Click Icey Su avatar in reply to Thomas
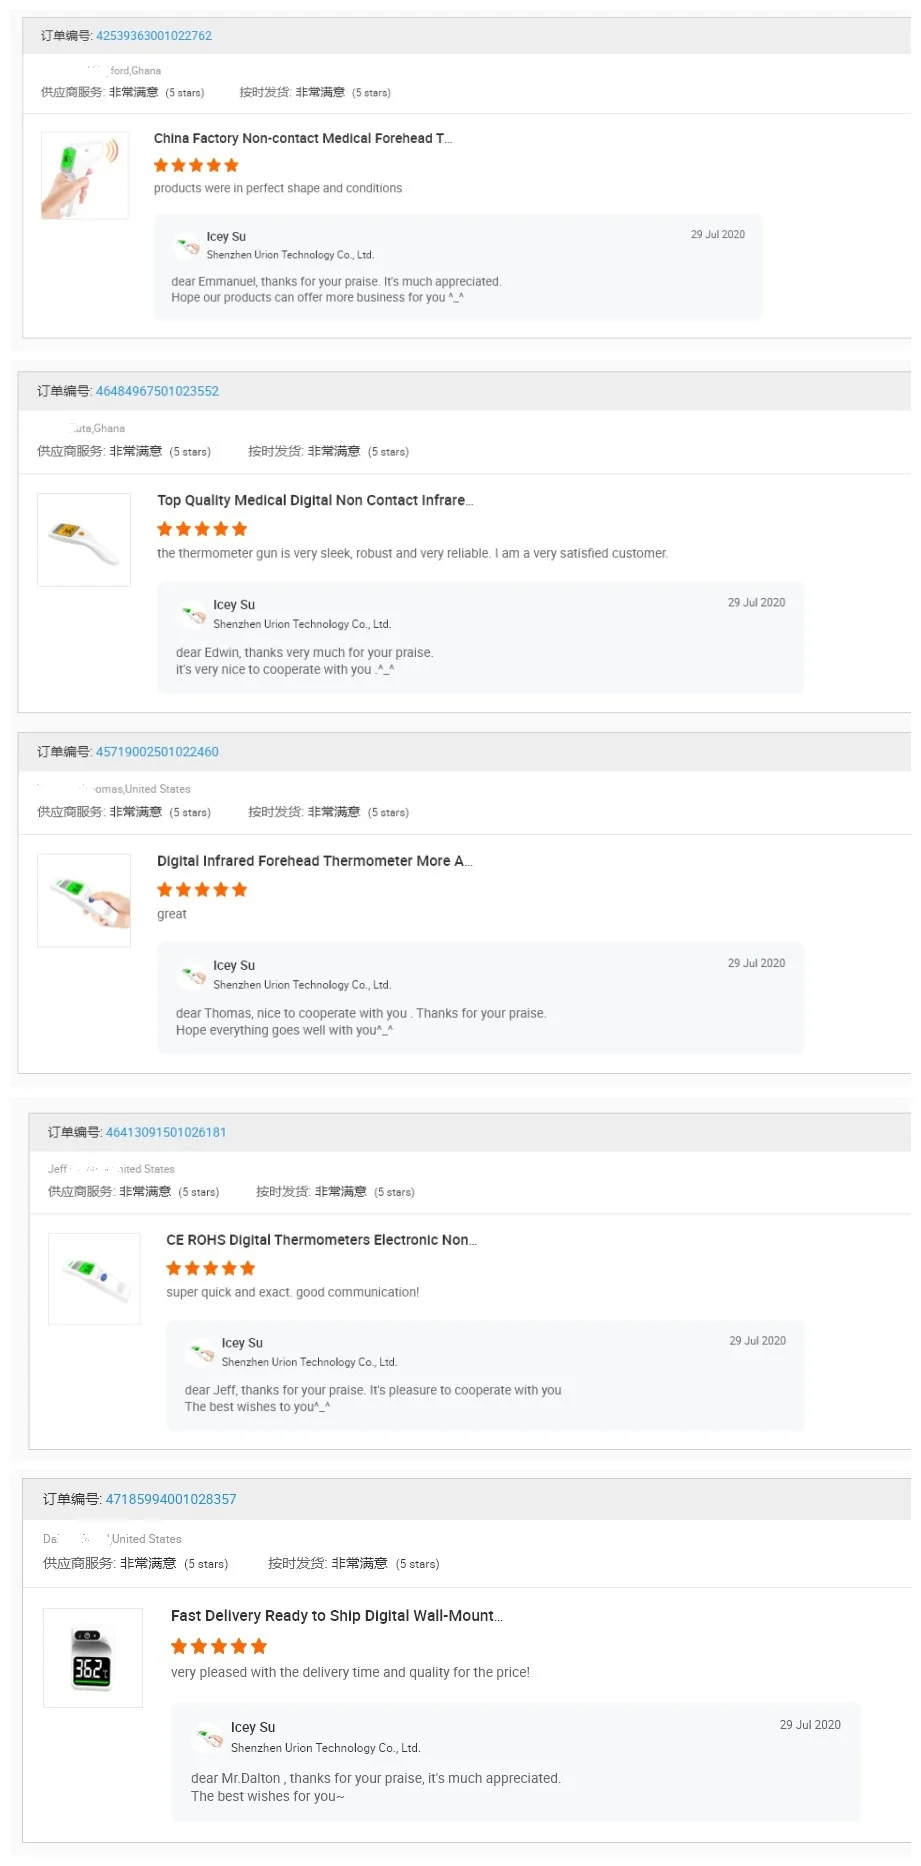 pos(193,975)
